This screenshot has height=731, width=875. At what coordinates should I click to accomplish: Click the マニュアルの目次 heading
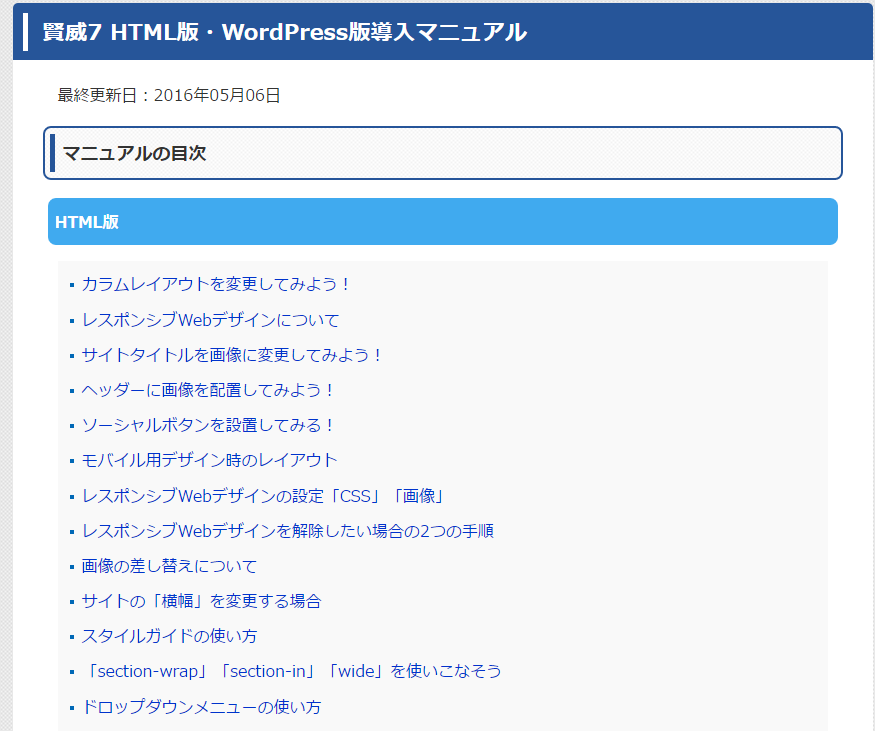click(134, 153)
